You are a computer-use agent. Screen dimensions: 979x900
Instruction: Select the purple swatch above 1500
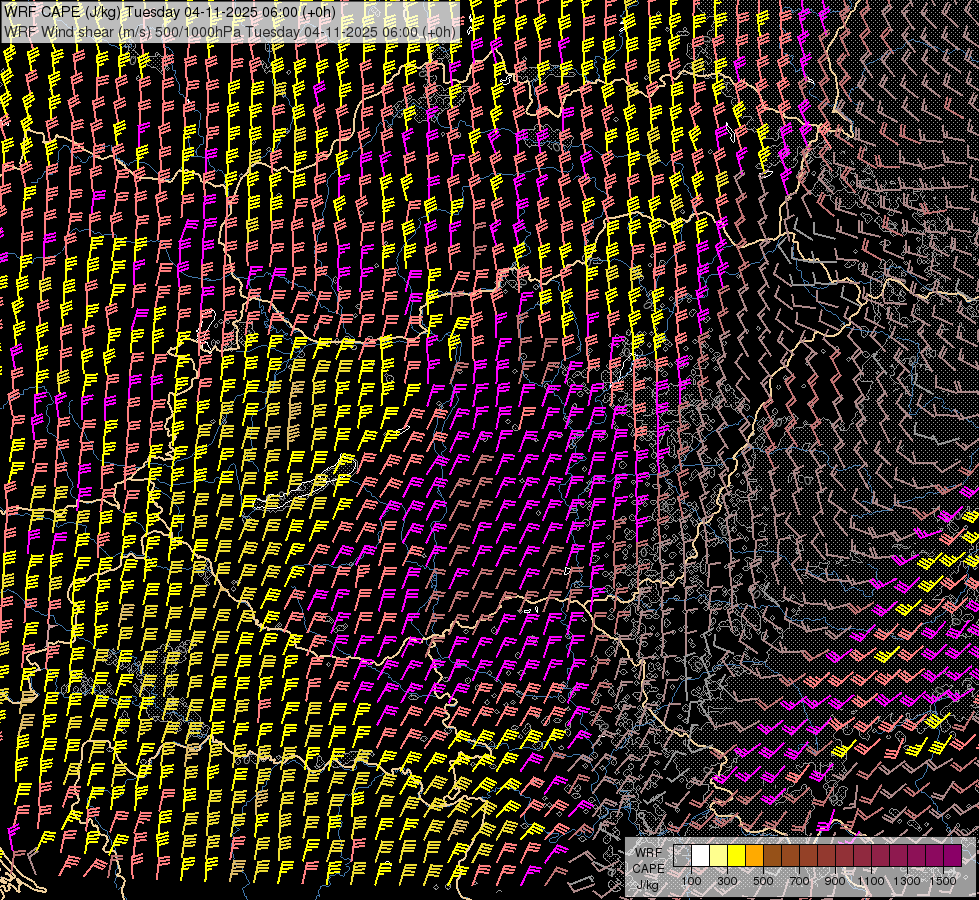(x=952, y=855)
